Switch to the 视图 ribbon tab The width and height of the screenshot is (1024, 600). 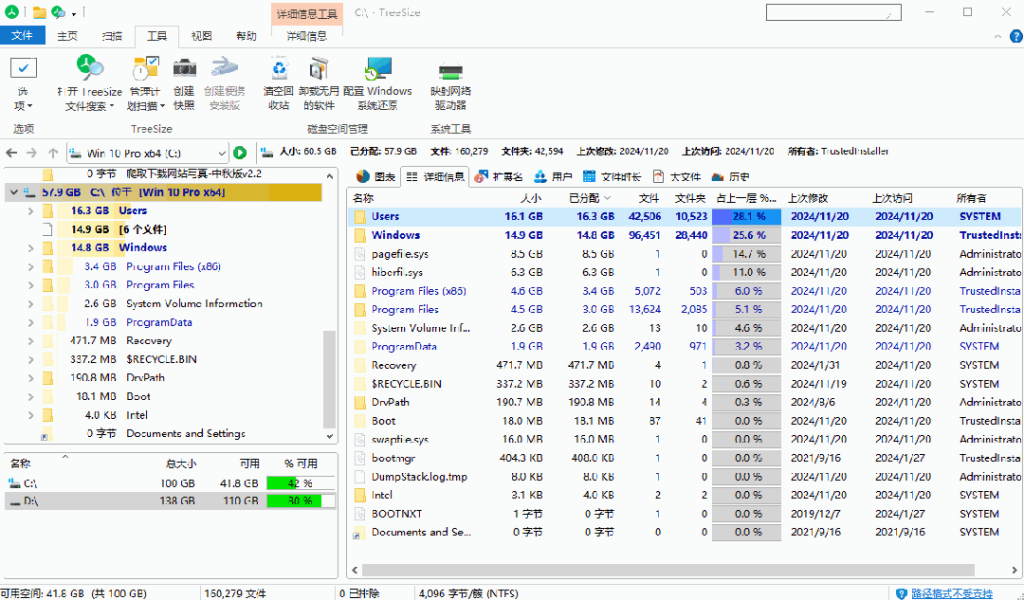click(x=201, y=36)
